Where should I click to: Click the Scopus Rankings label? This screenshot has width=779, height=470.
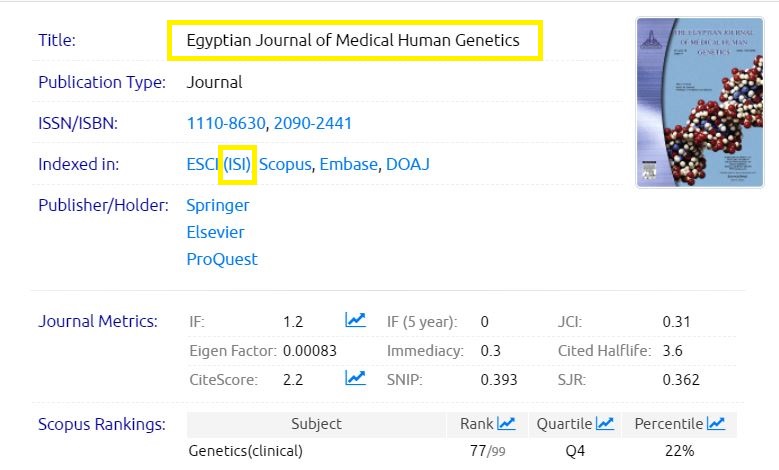pyautogui.click(x=101, y=424)
